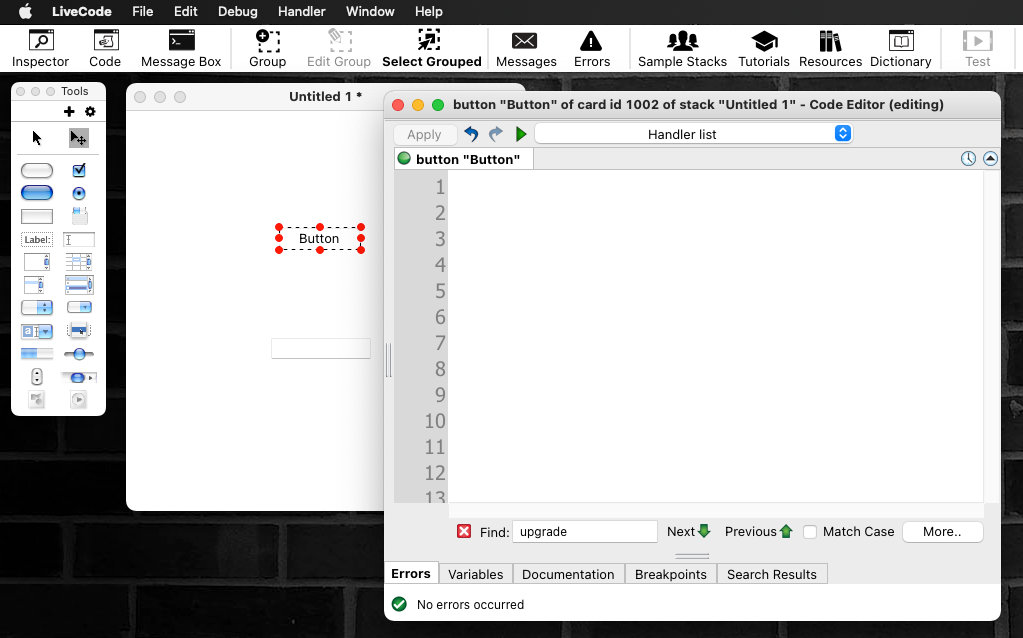The height and width of the screenshot is (638, 1023).
Task: Pick the blue default button tool
Action: [37, 193]
